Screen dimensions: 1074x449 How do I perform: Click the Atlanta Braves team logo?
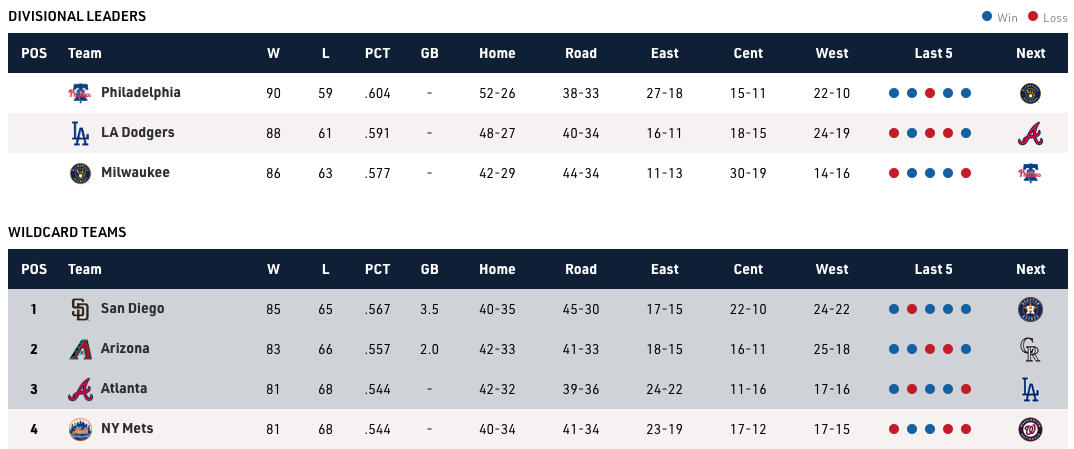point(80,389)
